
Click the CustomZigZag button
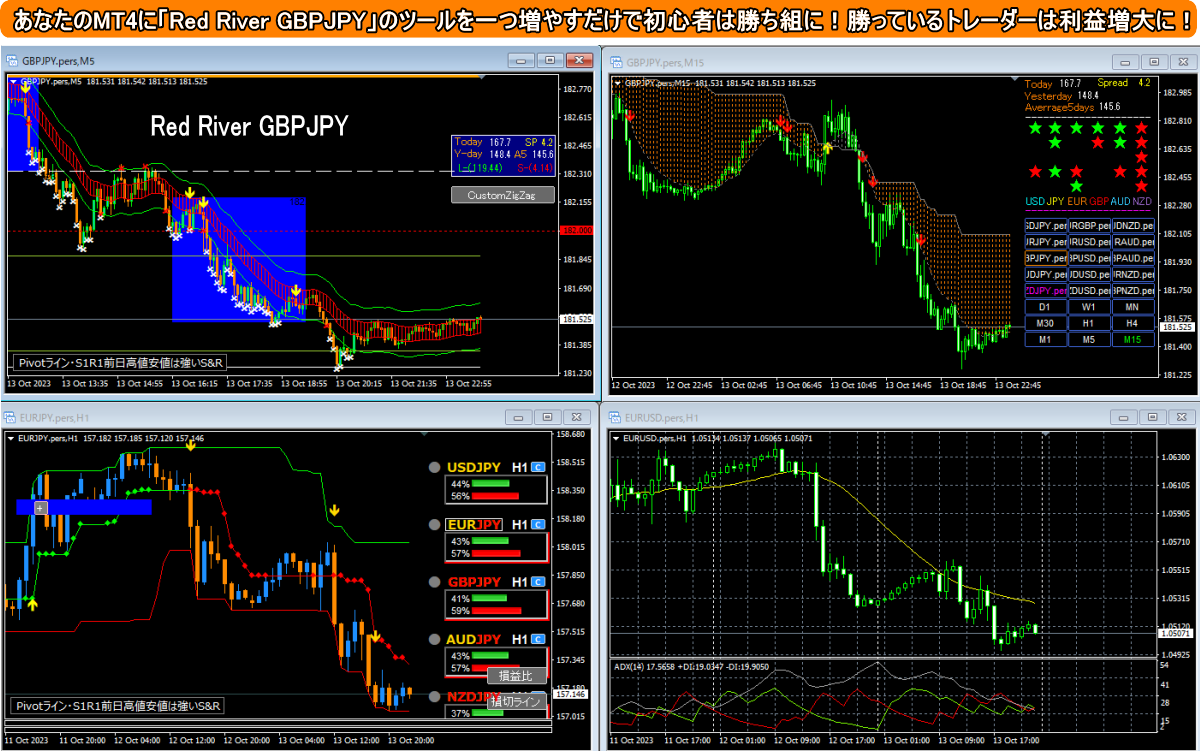pos(502,196)
